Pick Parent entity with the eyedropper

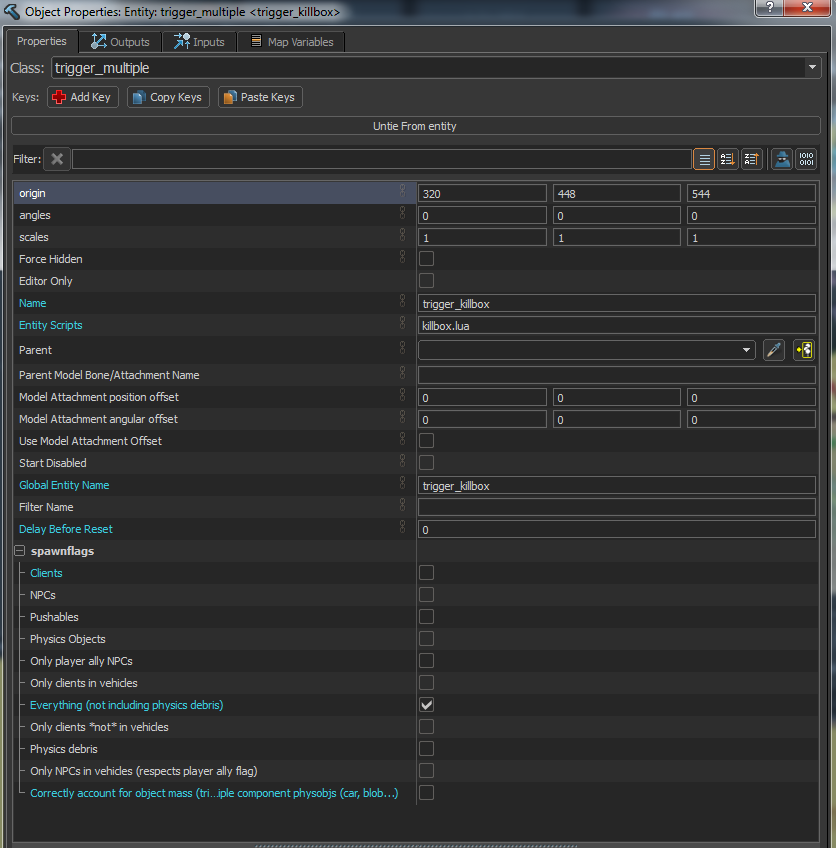[x=774, y=350]
